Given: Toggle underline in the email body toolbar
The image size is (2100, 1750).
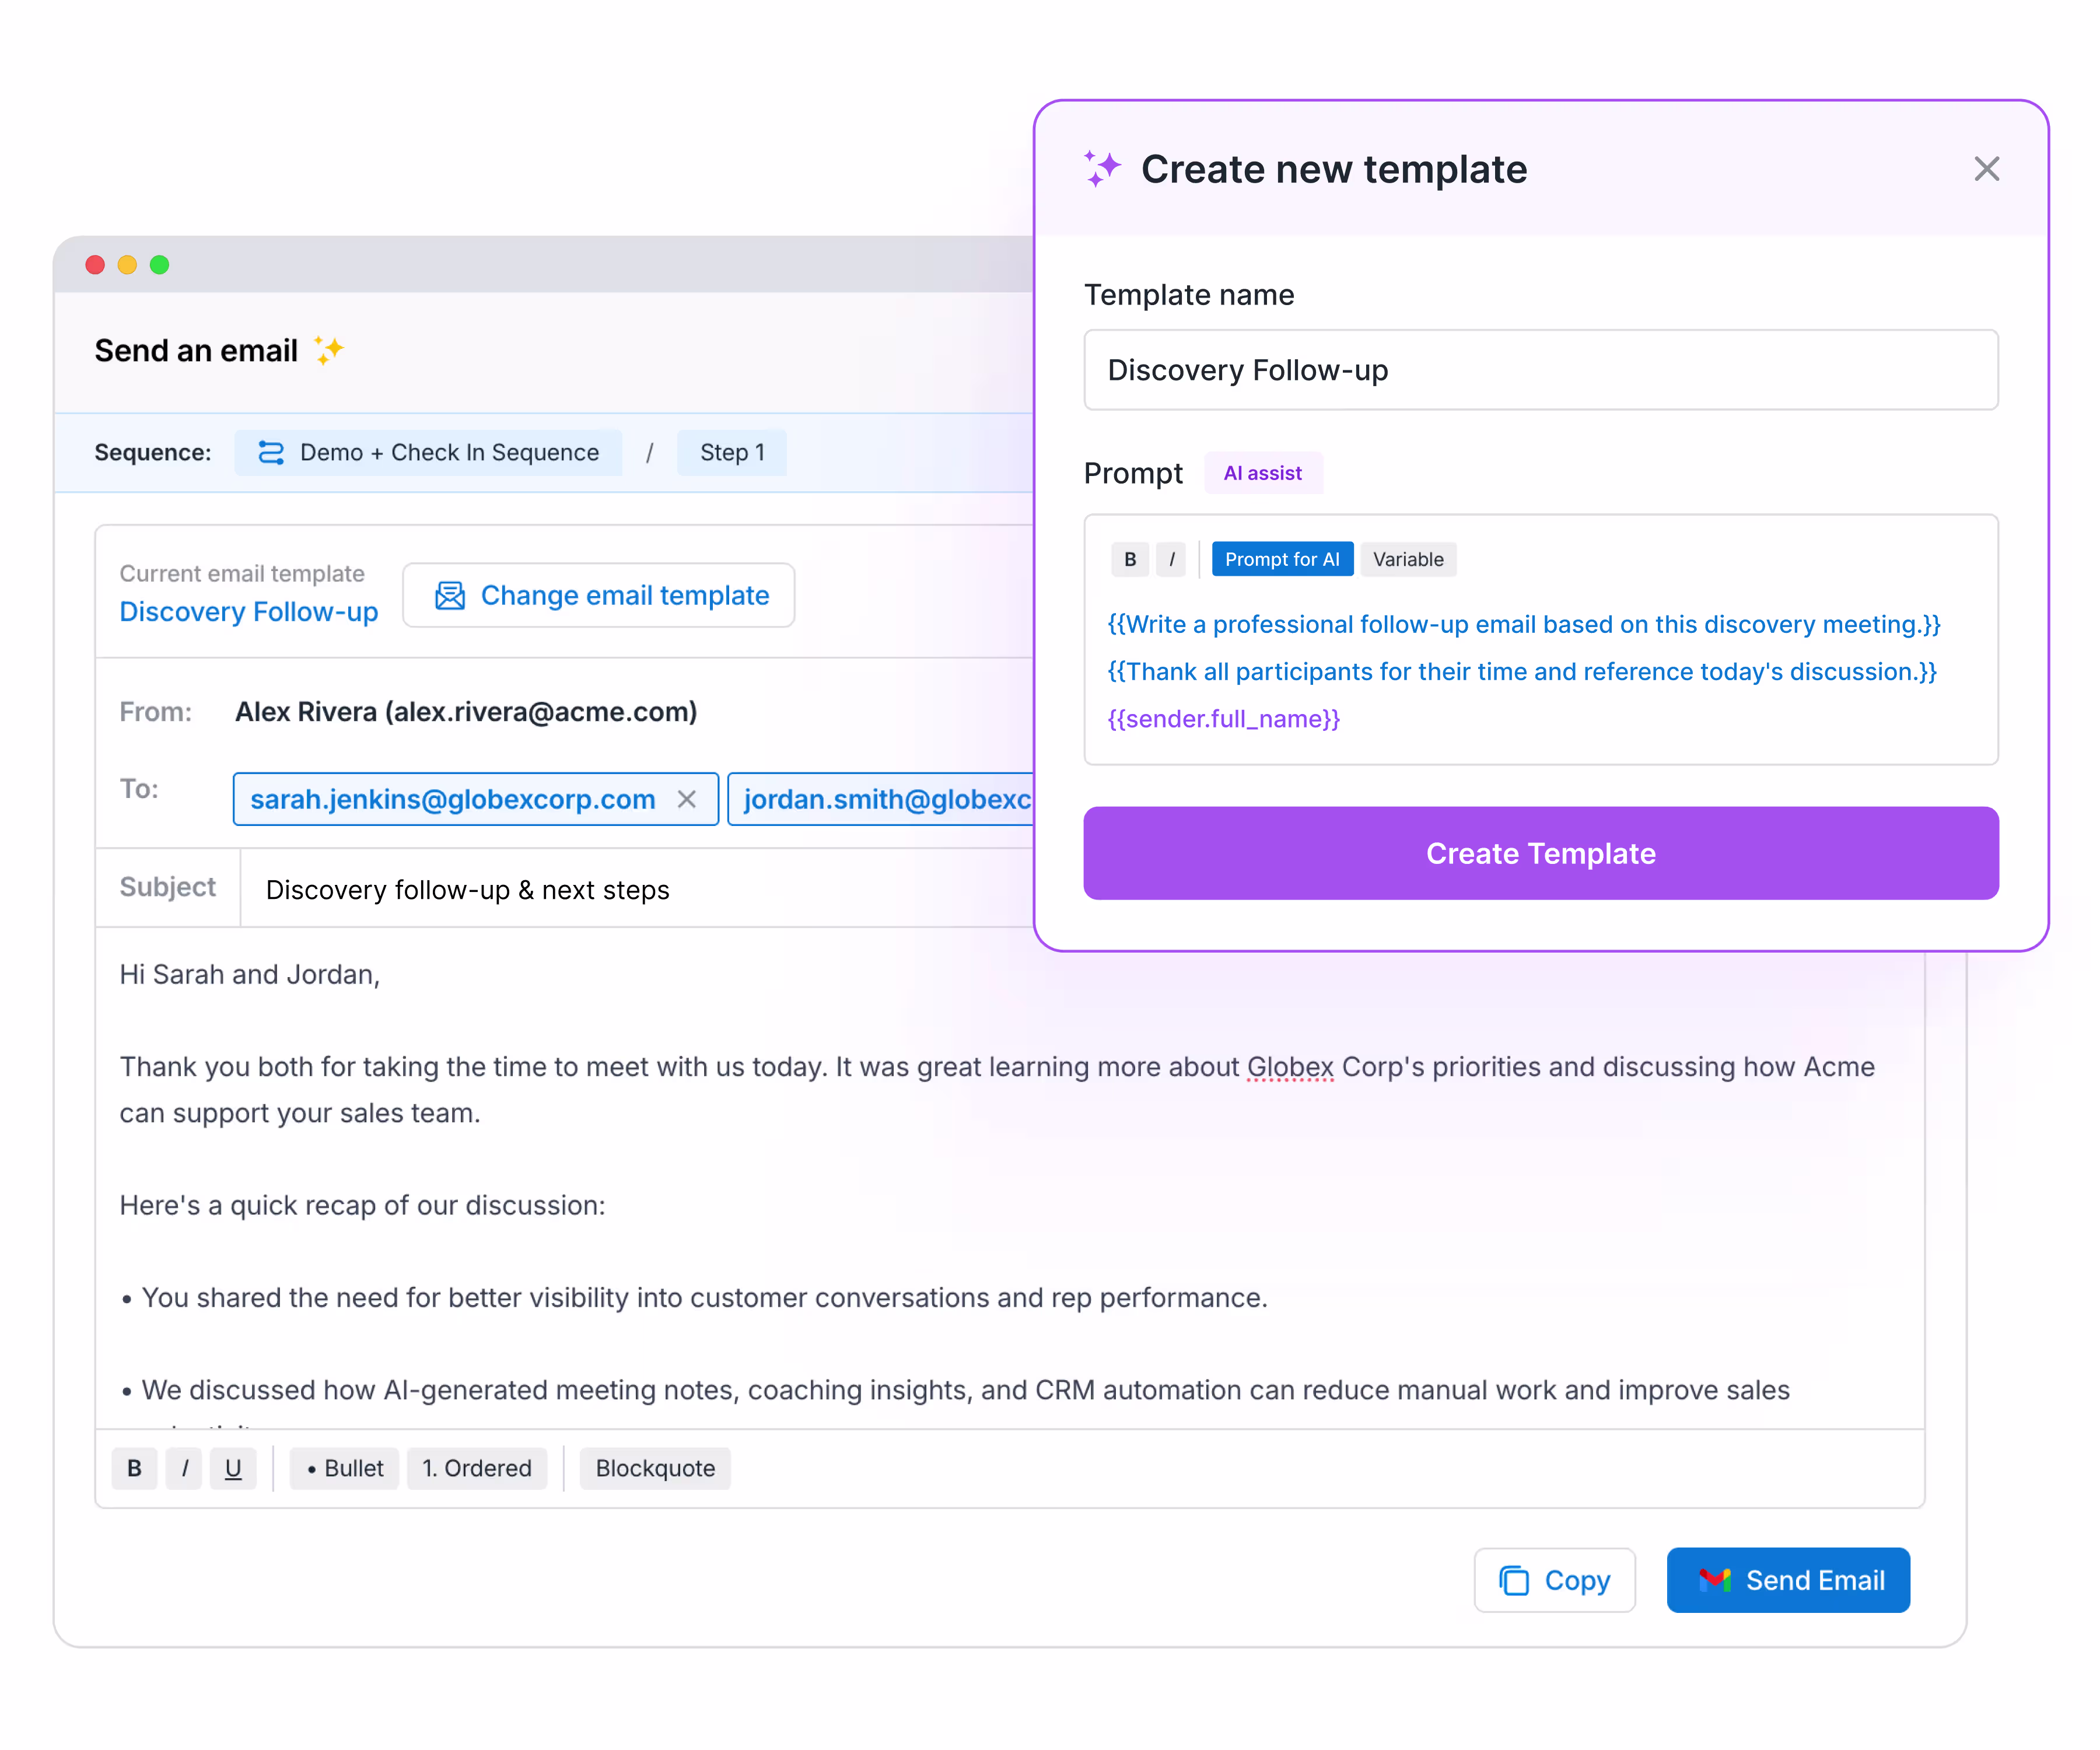Looking at the screenshot, I should [233, 1468].
